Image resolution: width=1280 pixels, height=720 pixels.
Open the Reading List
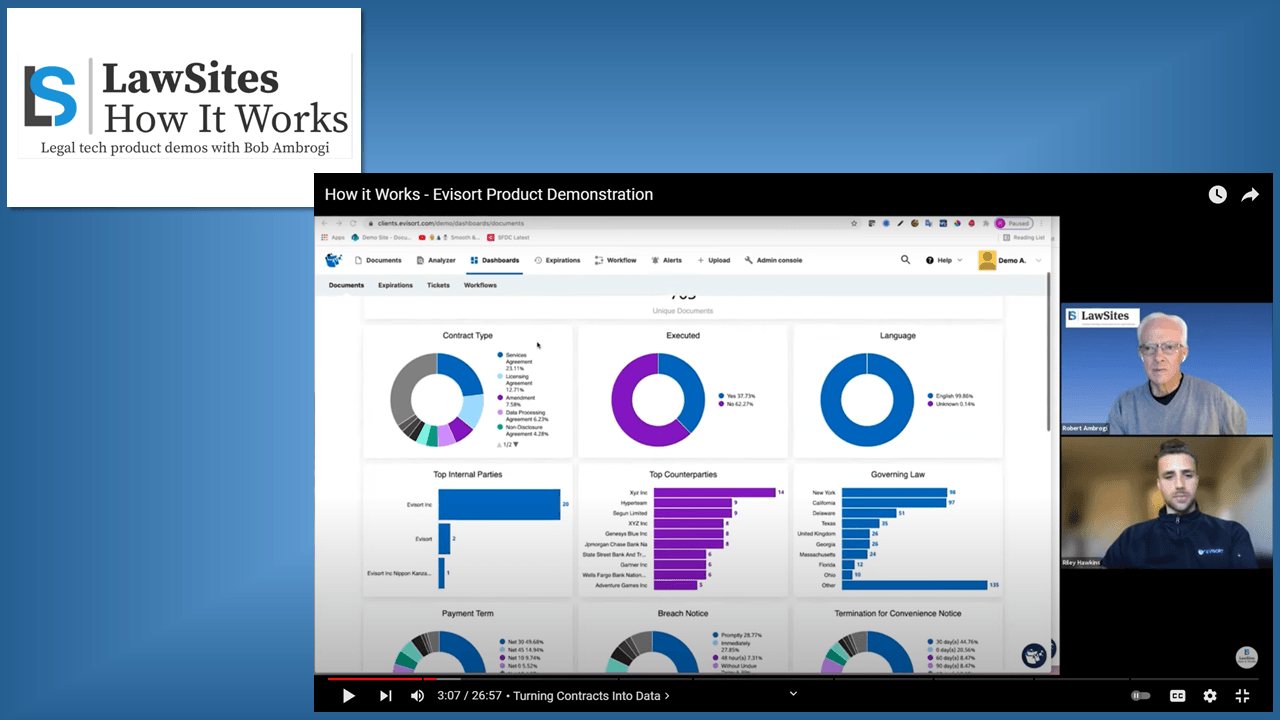(1025, 238)
